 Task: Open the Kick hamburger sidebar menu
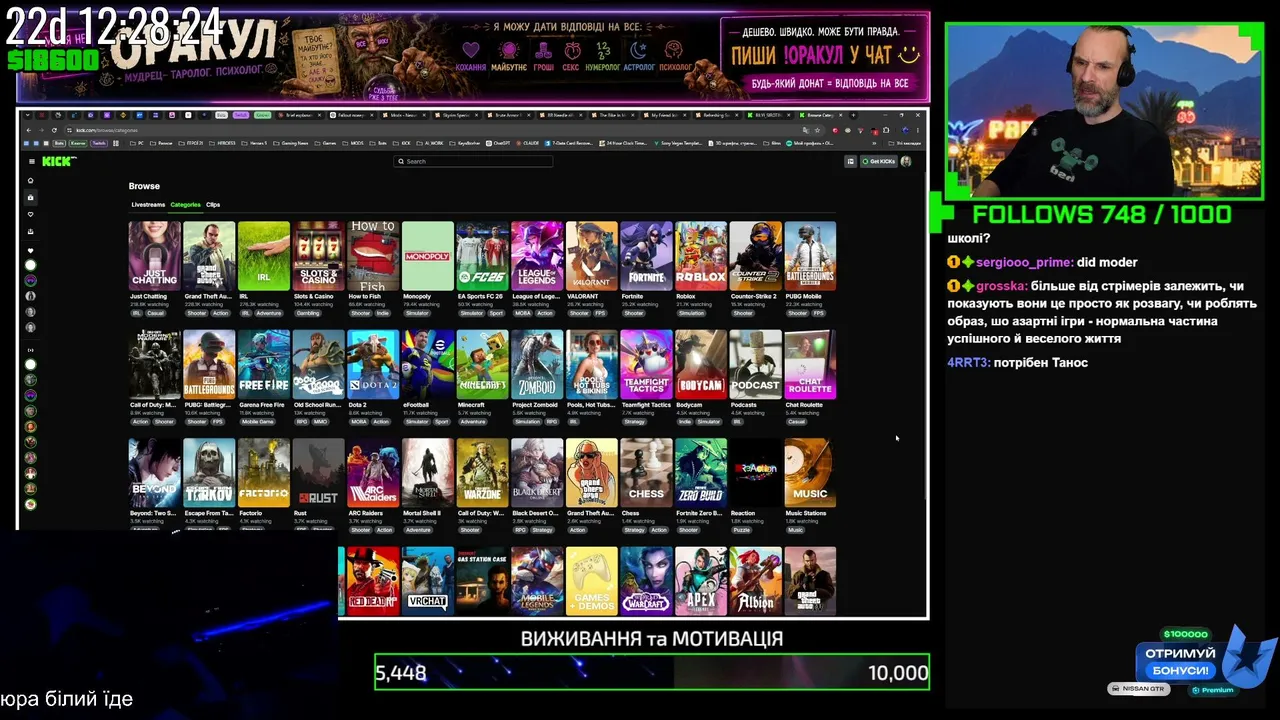pyautogui.click(x=31, y=161)
